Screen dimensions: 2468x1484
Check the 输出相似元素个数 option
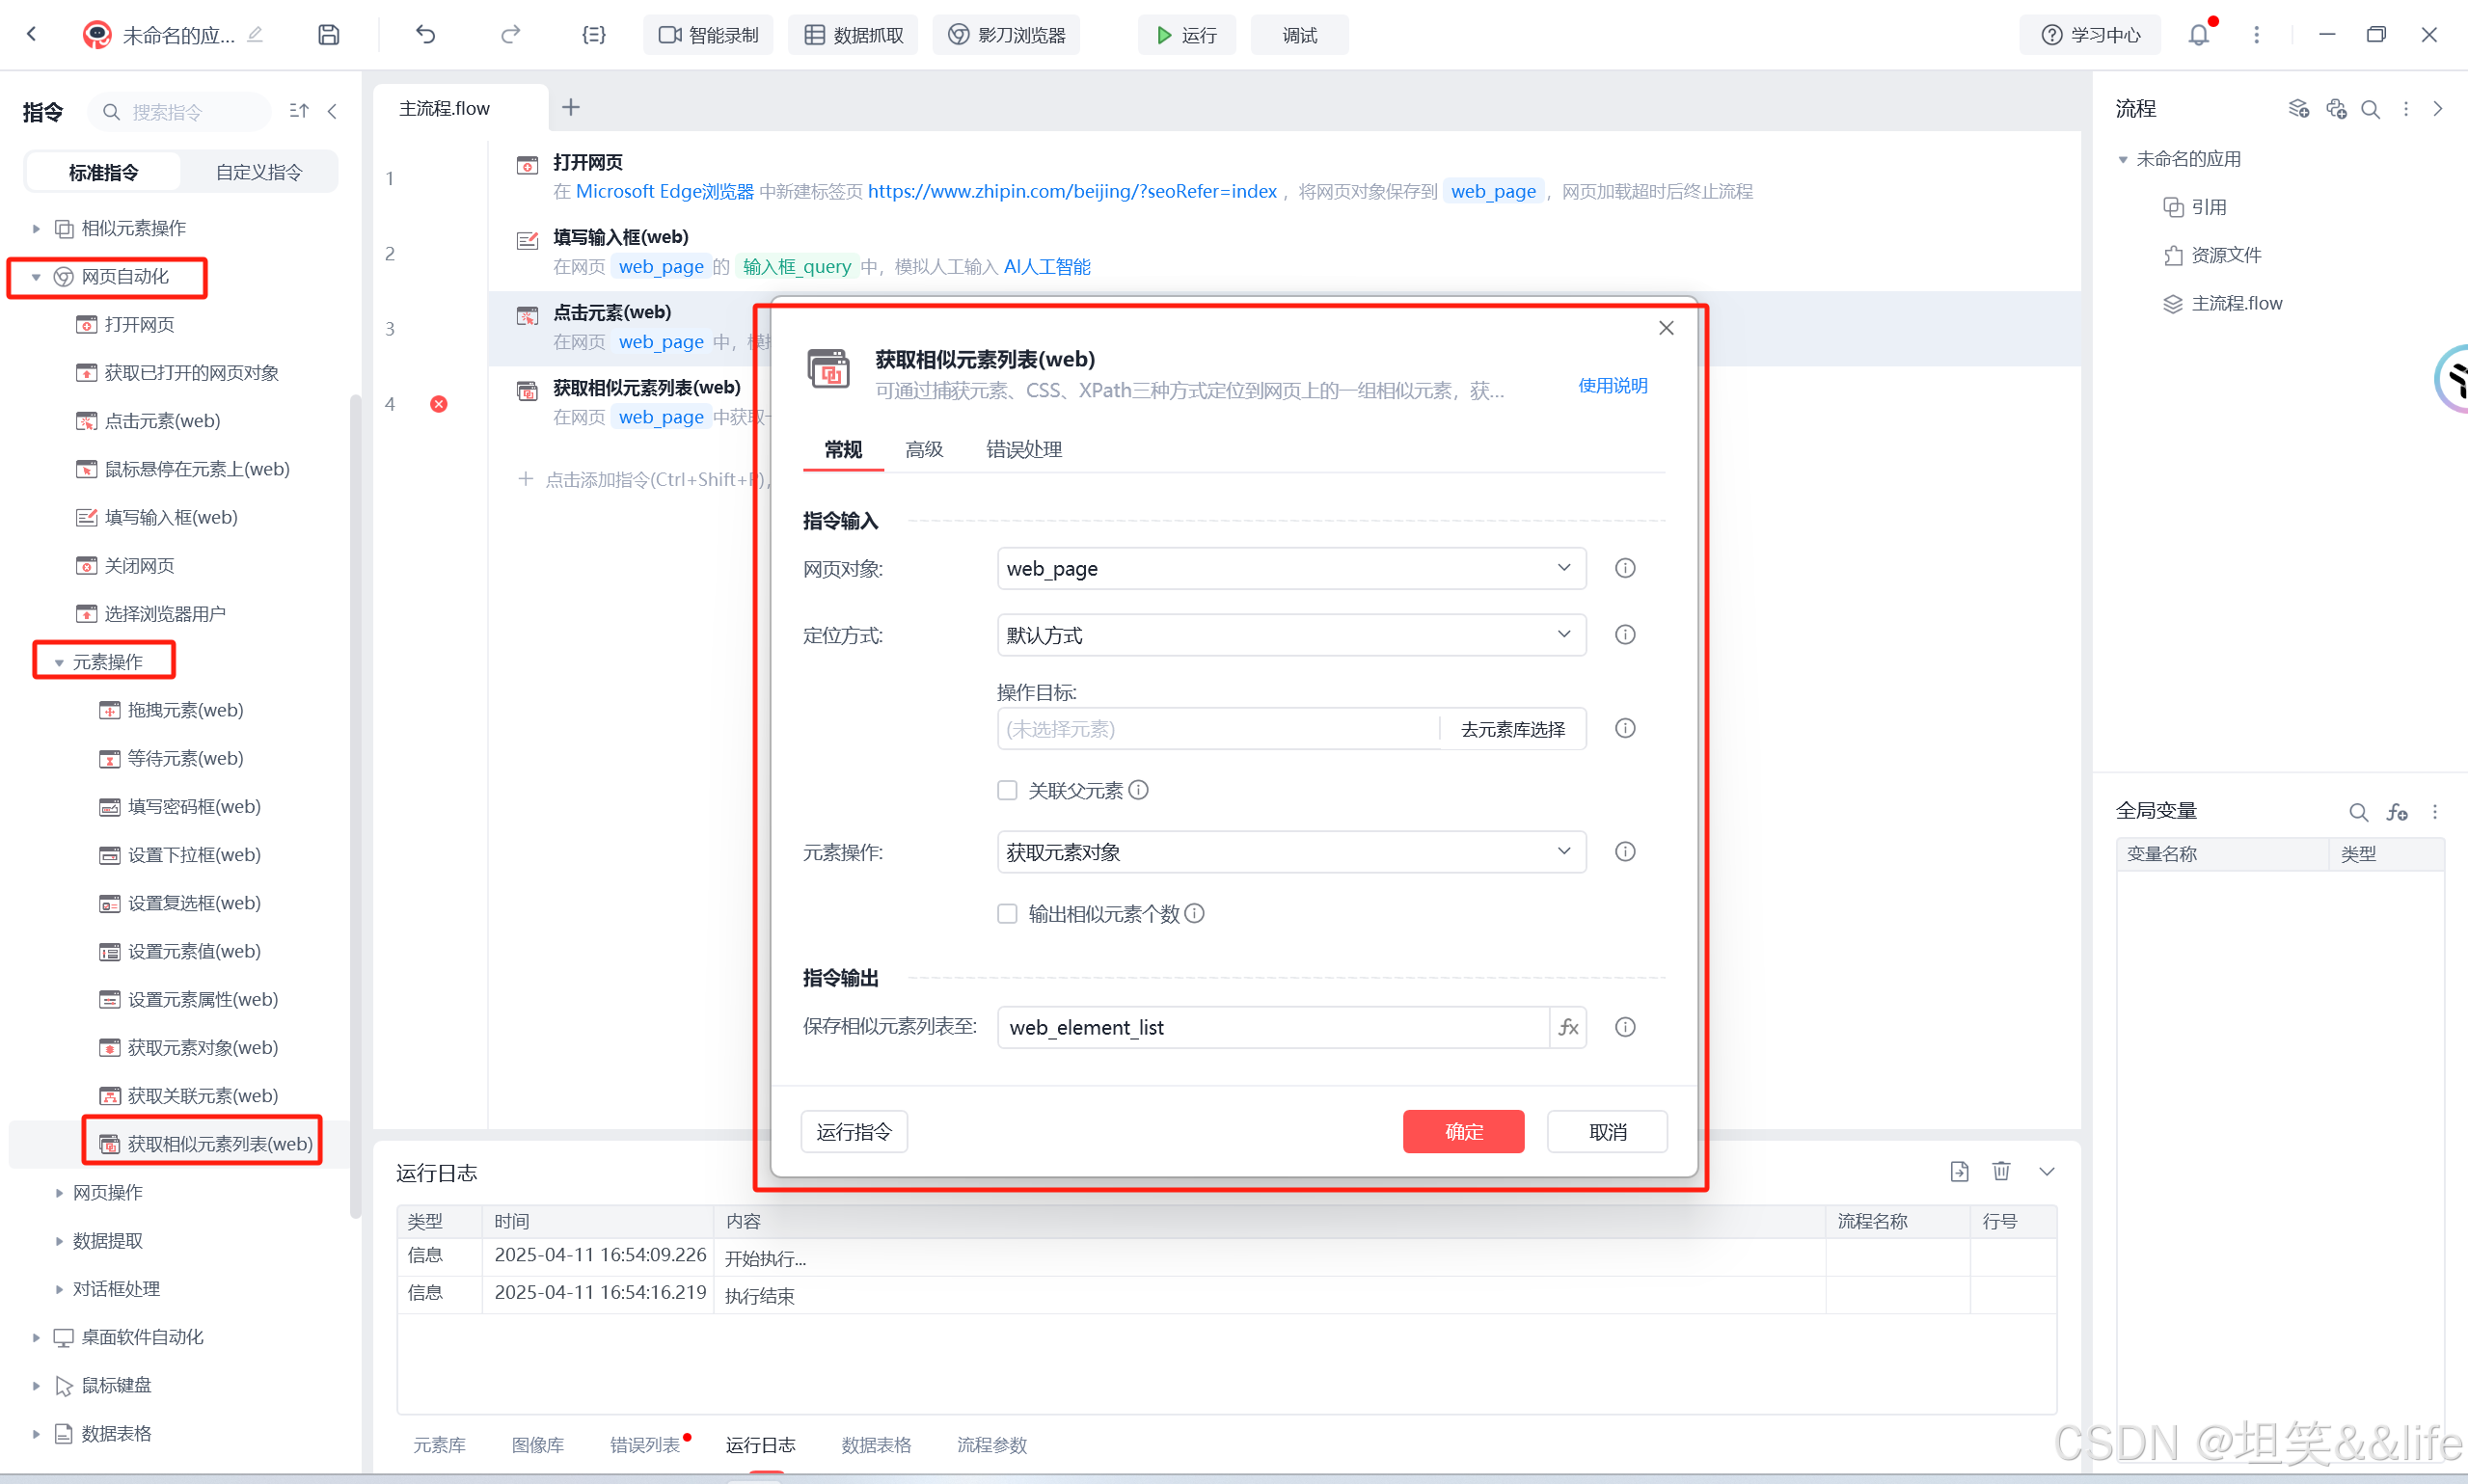pyautogui.click(x=1007, y=914)
